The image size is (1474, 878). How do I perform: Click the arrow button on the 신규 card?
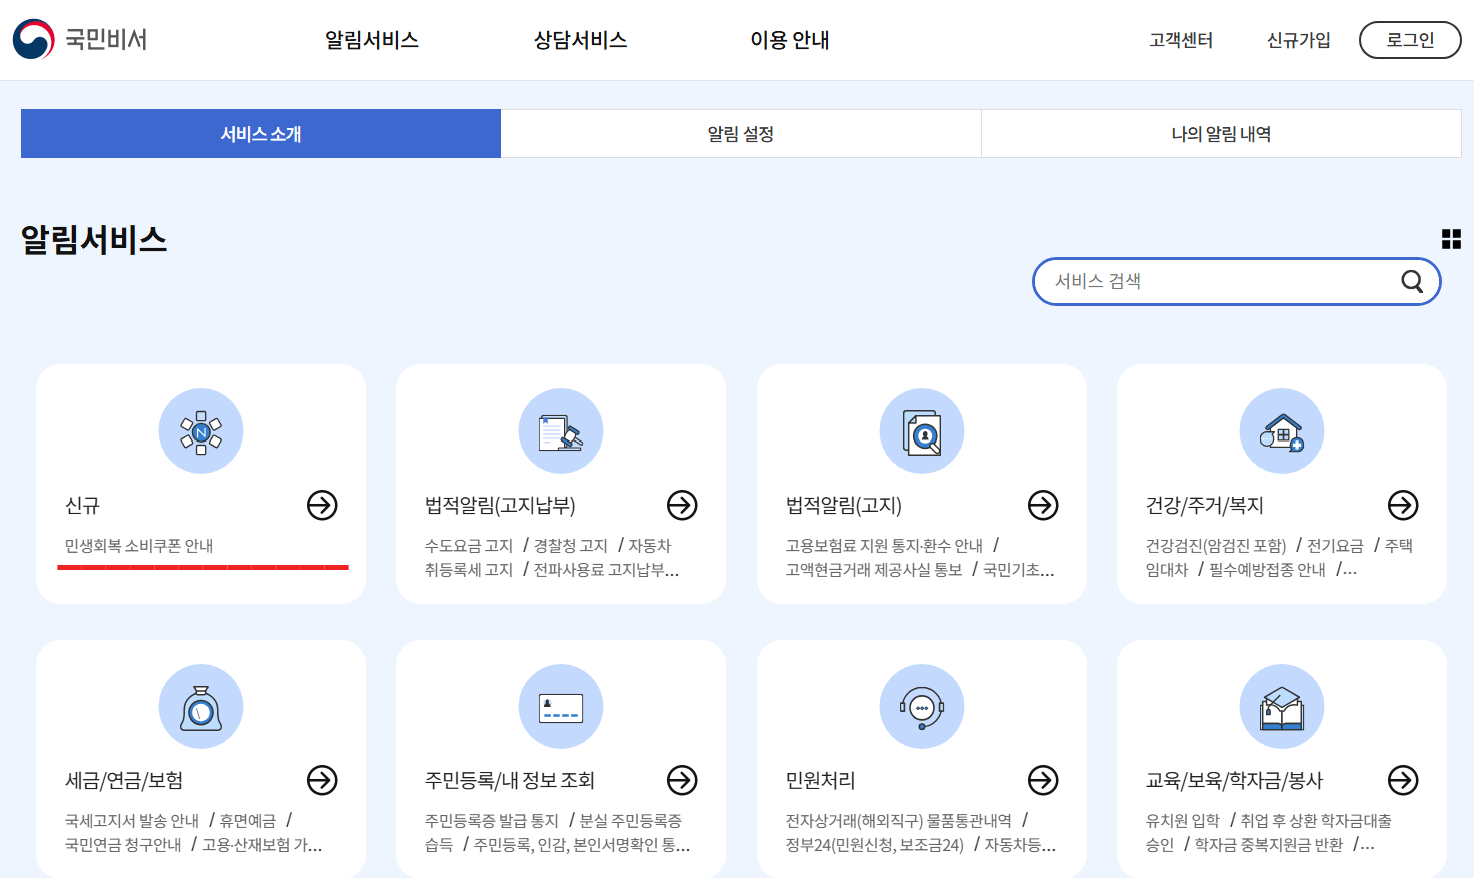(x=322, y=506)
